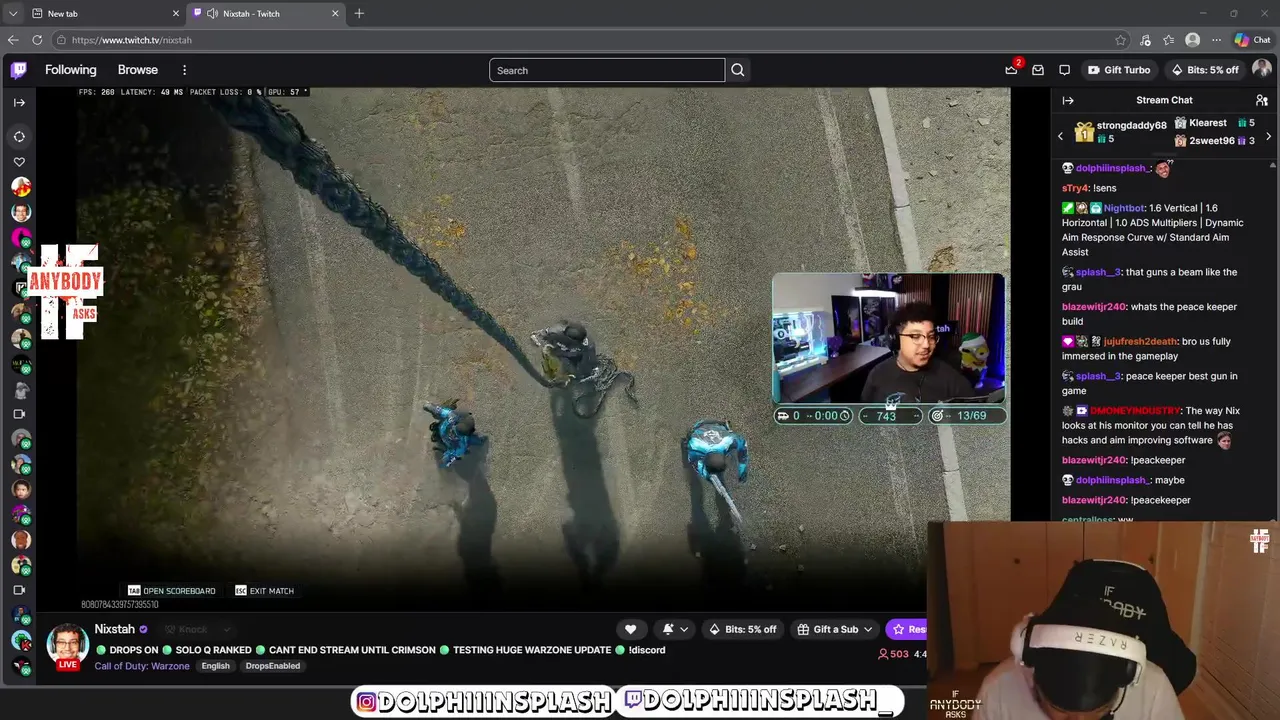Click DMONEYINDUSTRY username in chat
1280x720 pixels.
[1135, 411]
